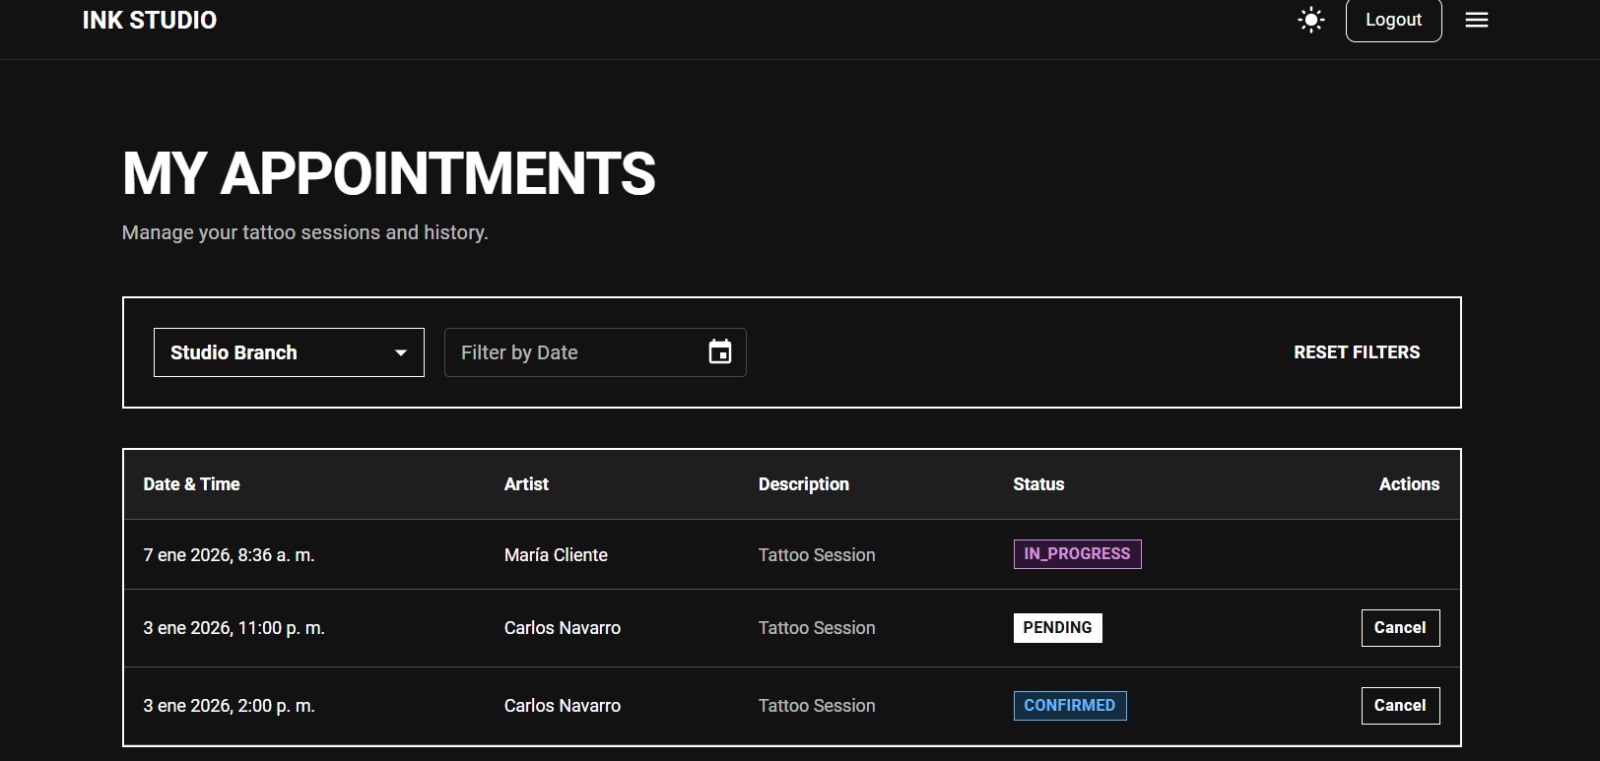Select artist María Cliente in the table
Screen dimensions: 1600x761
click(x=555, y=555)
